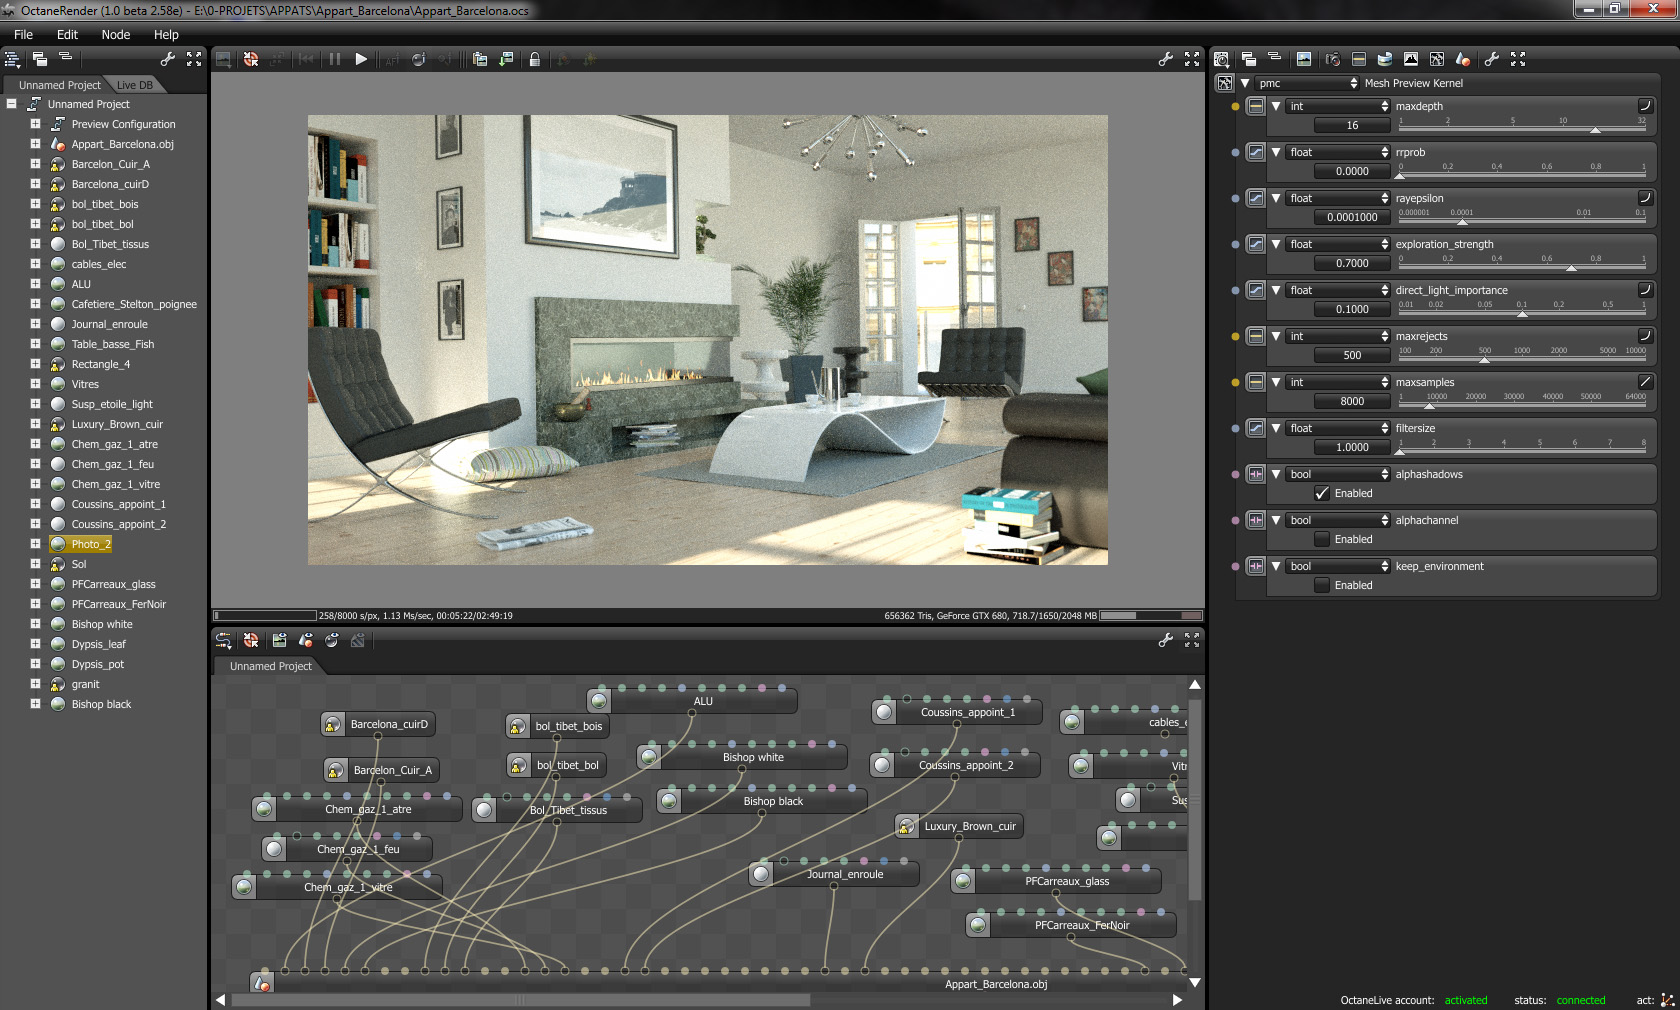Click the mountain imager icon in the inspector toolbar
Image resolution: width=1680 pixels, height=1010 pixels.
pyautogui.click(x=1411, y=59)
